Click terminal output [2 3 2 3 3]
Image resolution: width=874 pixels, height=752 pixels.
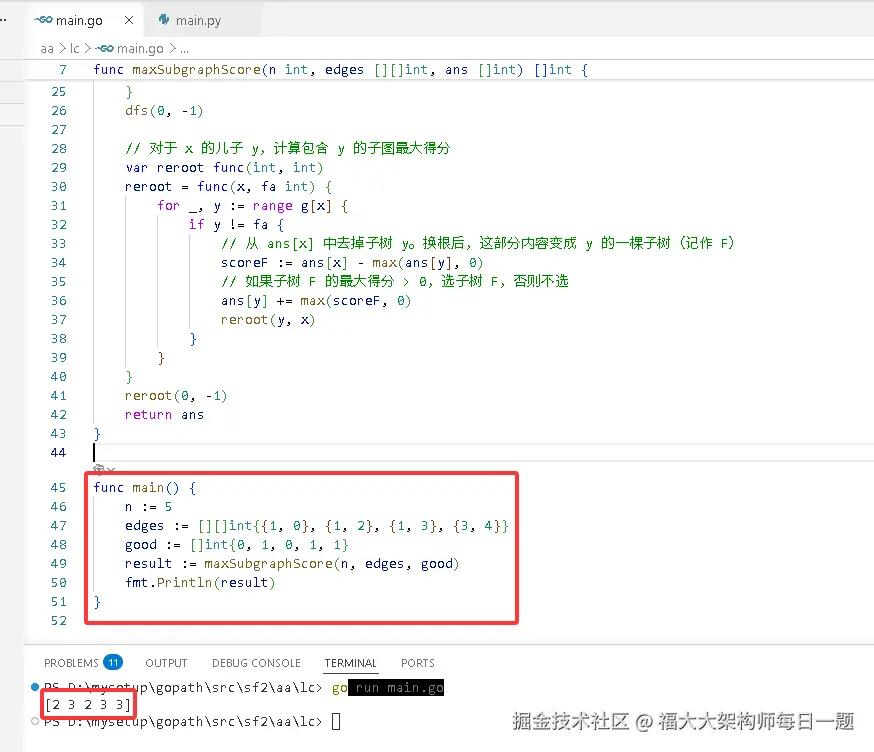(x=88, y=705)
